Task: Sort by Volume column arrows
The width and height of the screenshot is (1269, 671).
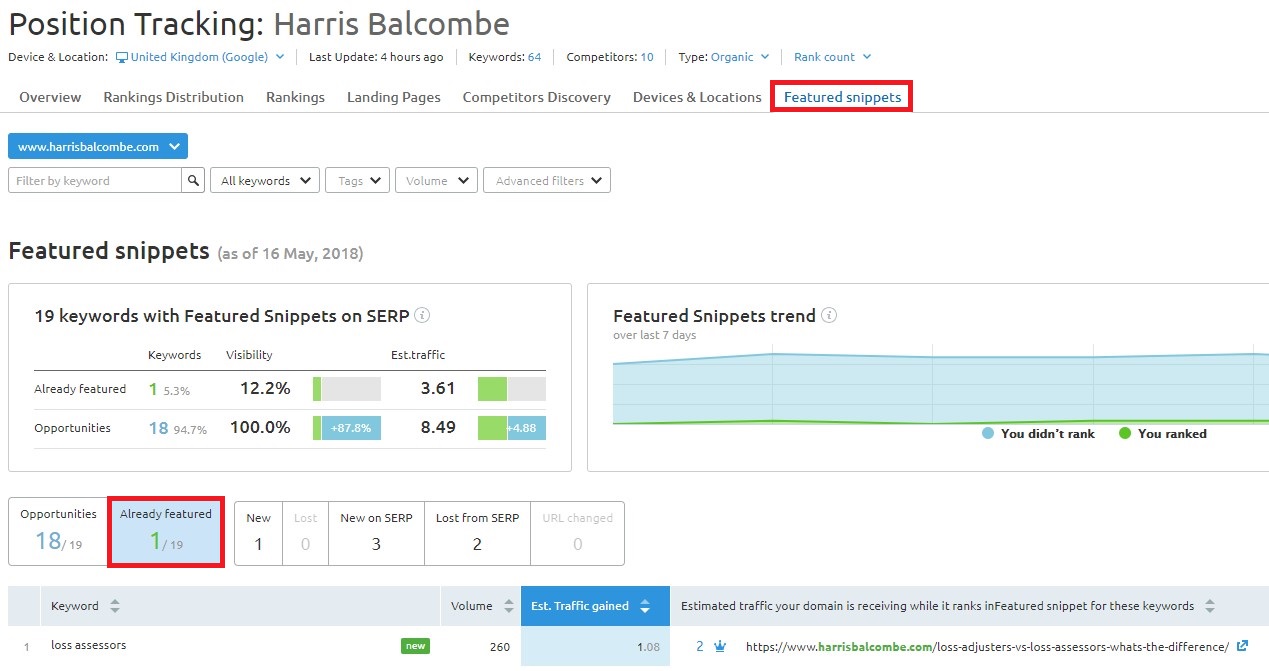Action: [x=507, y=606]
